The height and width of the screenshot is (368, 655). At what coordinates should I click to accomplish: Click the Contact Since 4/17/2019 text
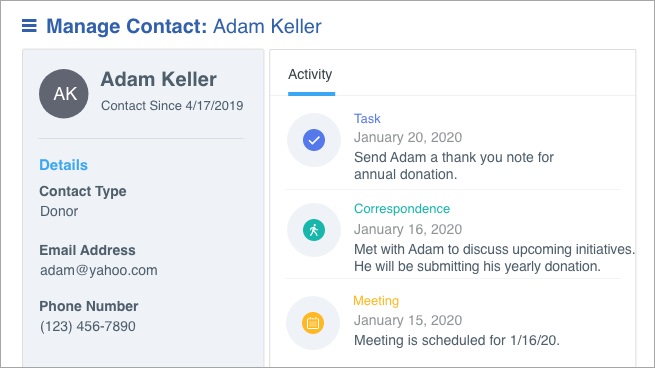[x=172, y=106]
